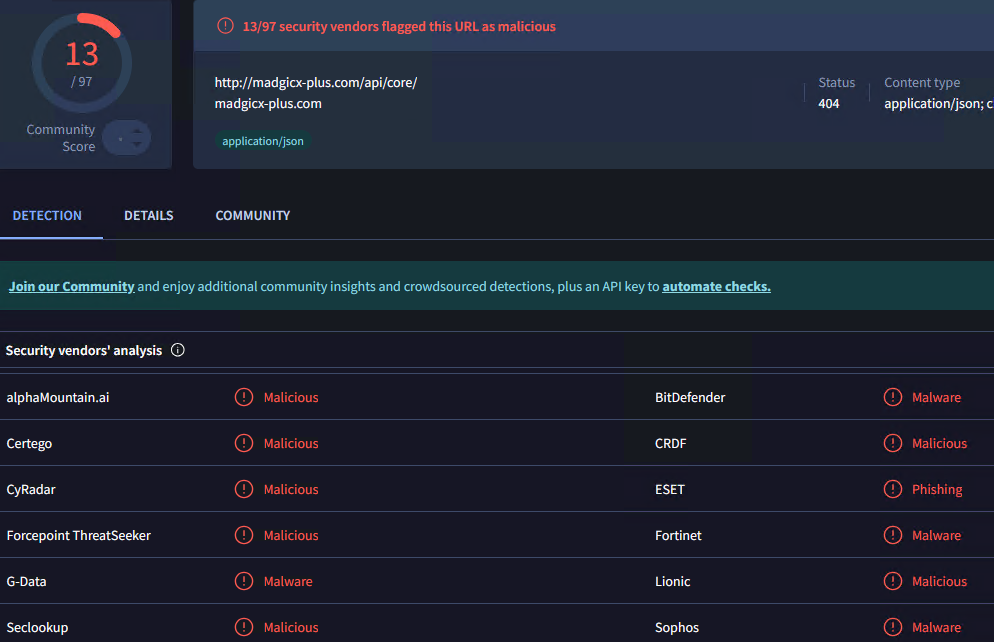Click the Certego malicious warning icon
The width and height of the screenshot is (994, 642).
click(x=244, y=443)
